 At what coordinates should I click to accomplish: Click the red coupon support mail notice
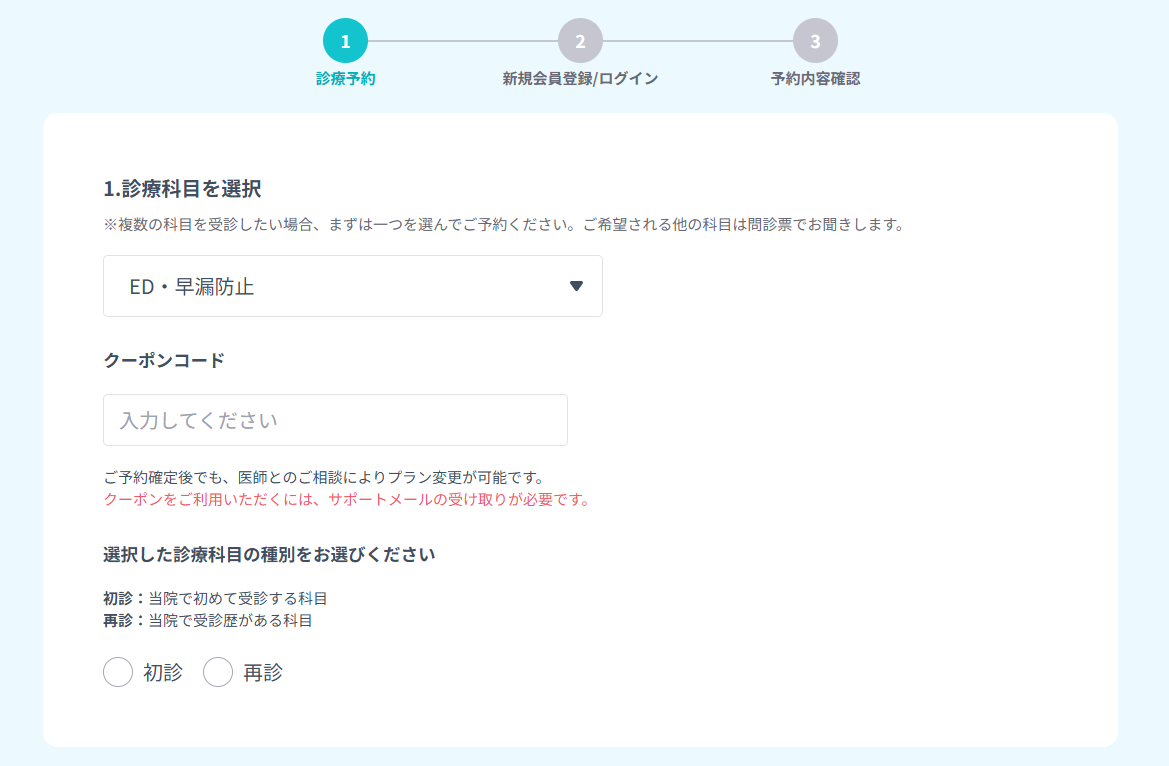click(346, 499)
